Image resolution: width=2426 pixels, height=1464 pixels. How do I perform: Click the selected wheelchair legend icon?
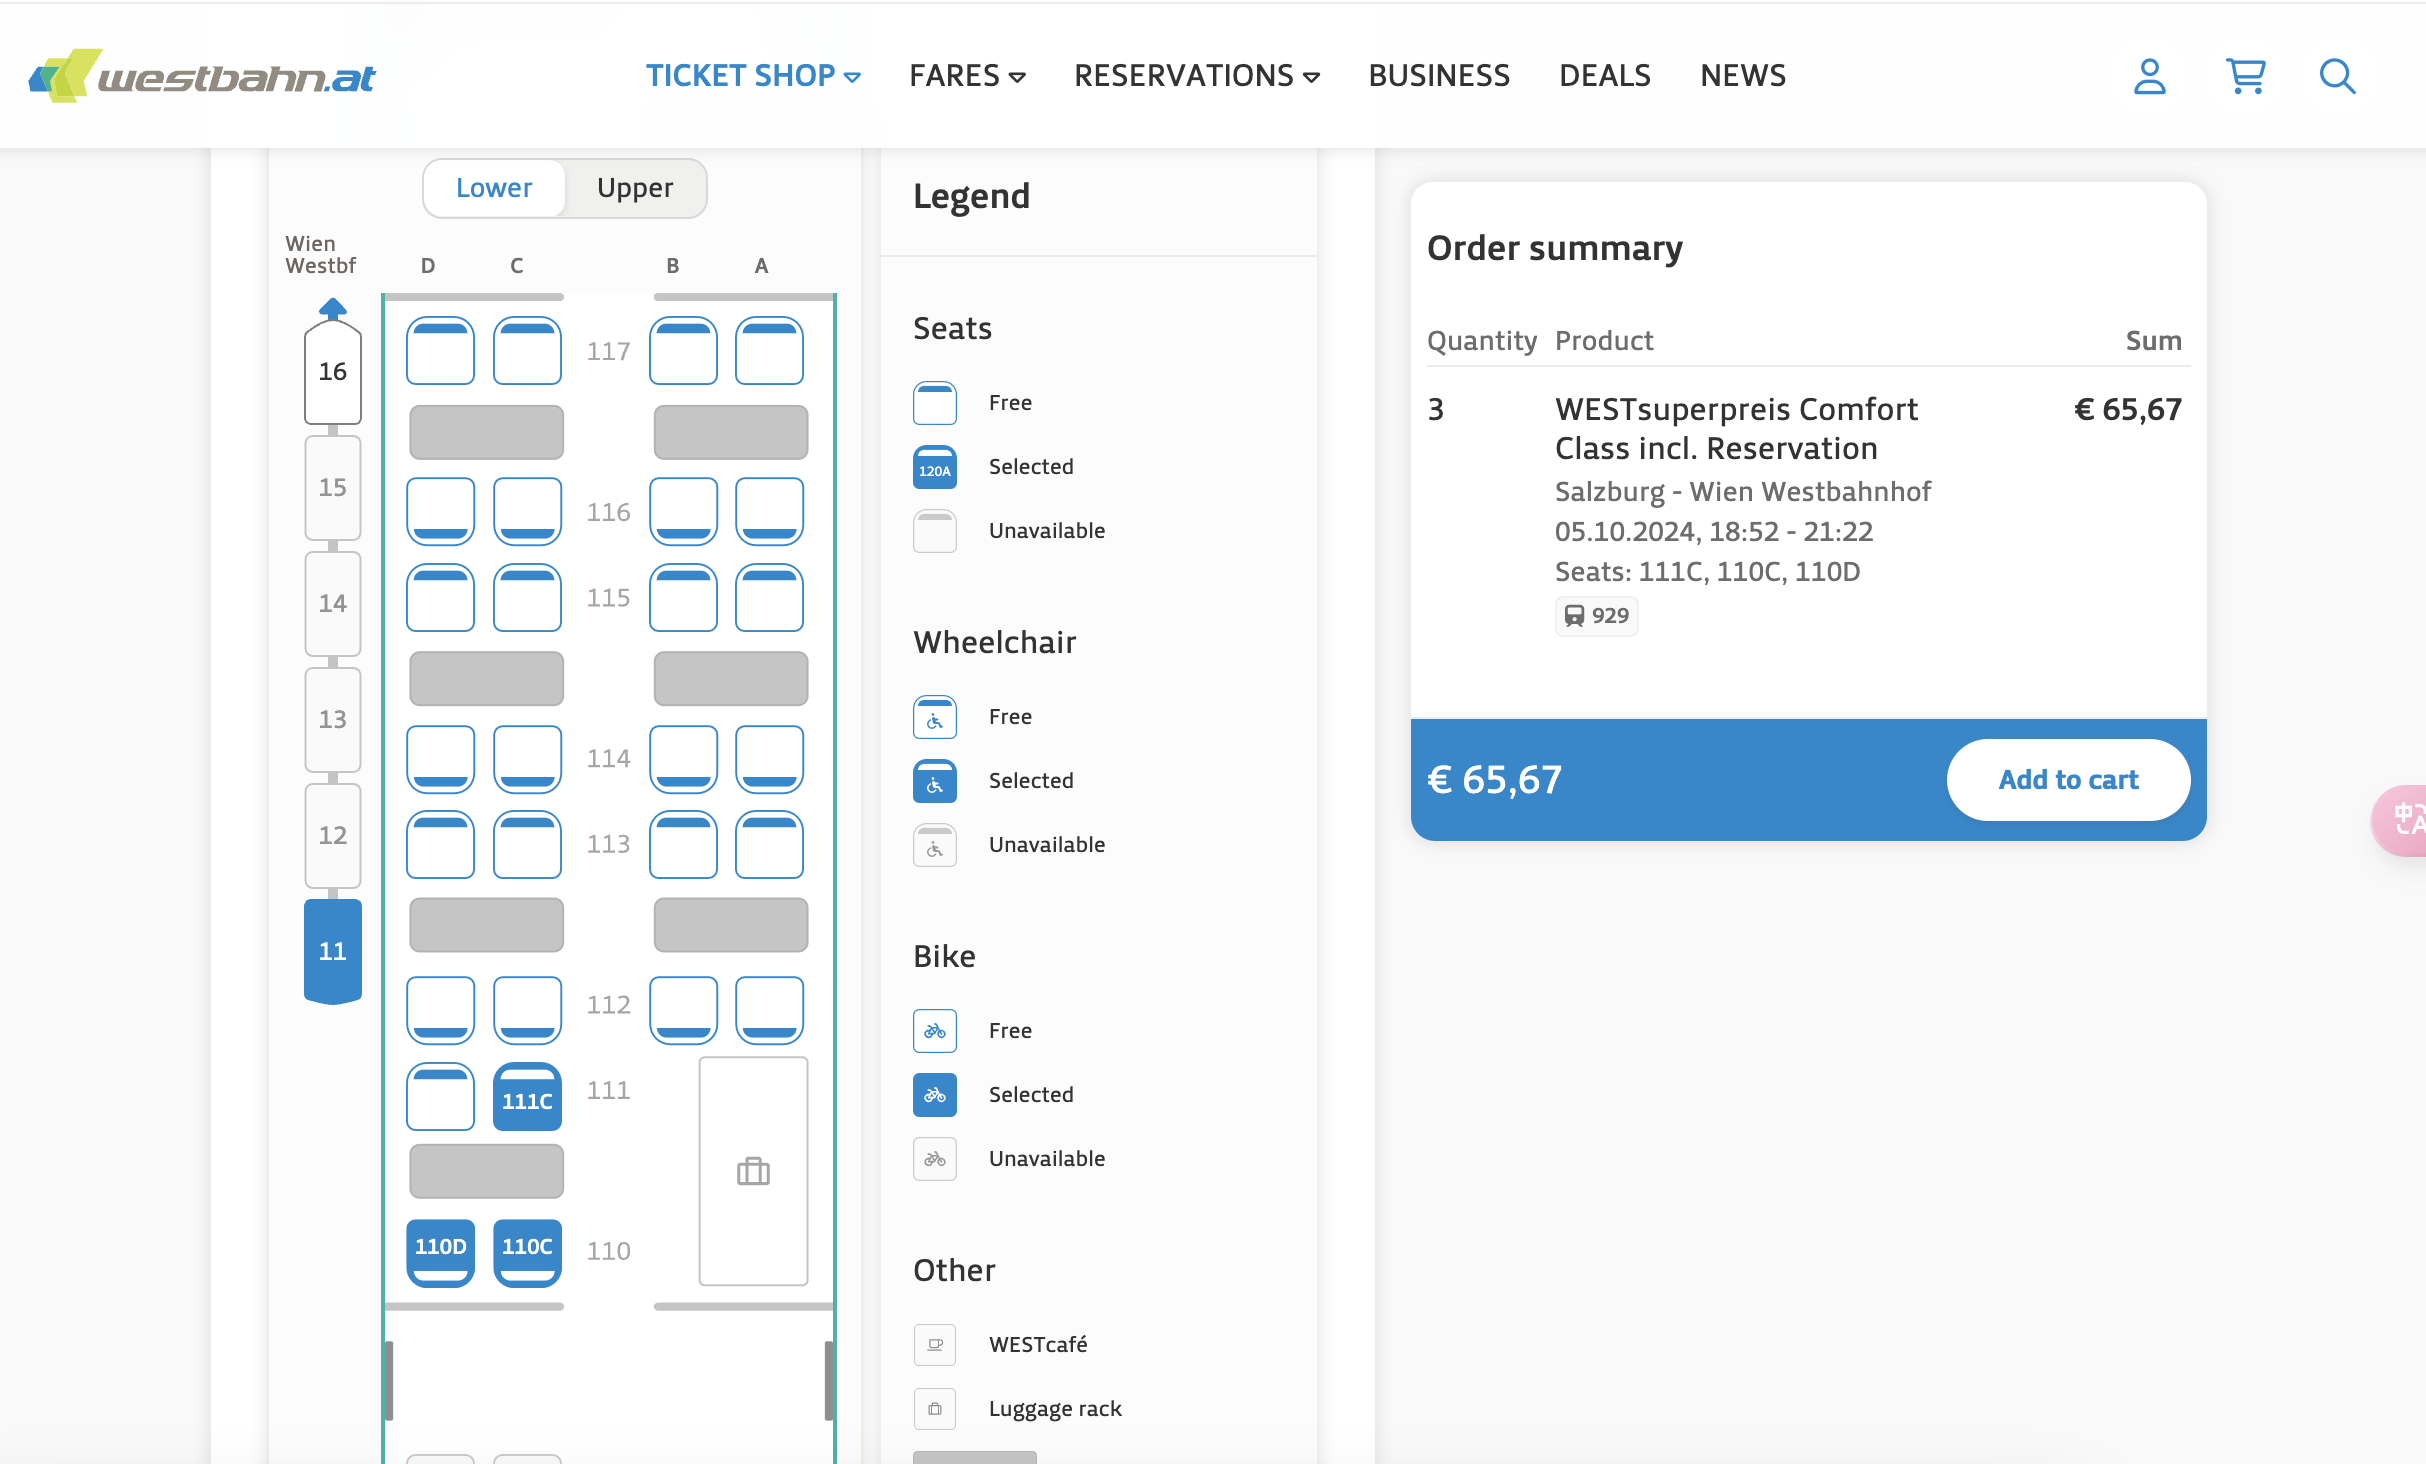click(x=934, y=781)
